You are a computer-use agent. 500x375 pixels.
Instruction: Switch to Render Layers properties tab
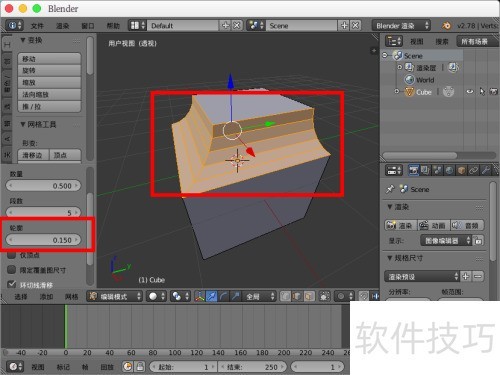click(425, 170)
